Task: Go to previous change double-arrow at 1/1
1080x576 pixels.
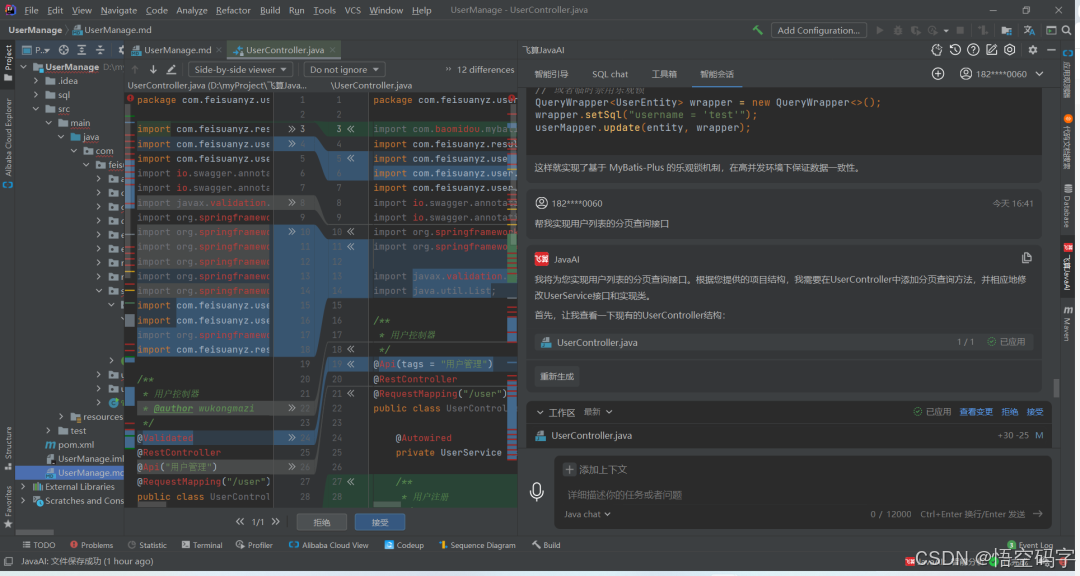Action: coord(240,522)
